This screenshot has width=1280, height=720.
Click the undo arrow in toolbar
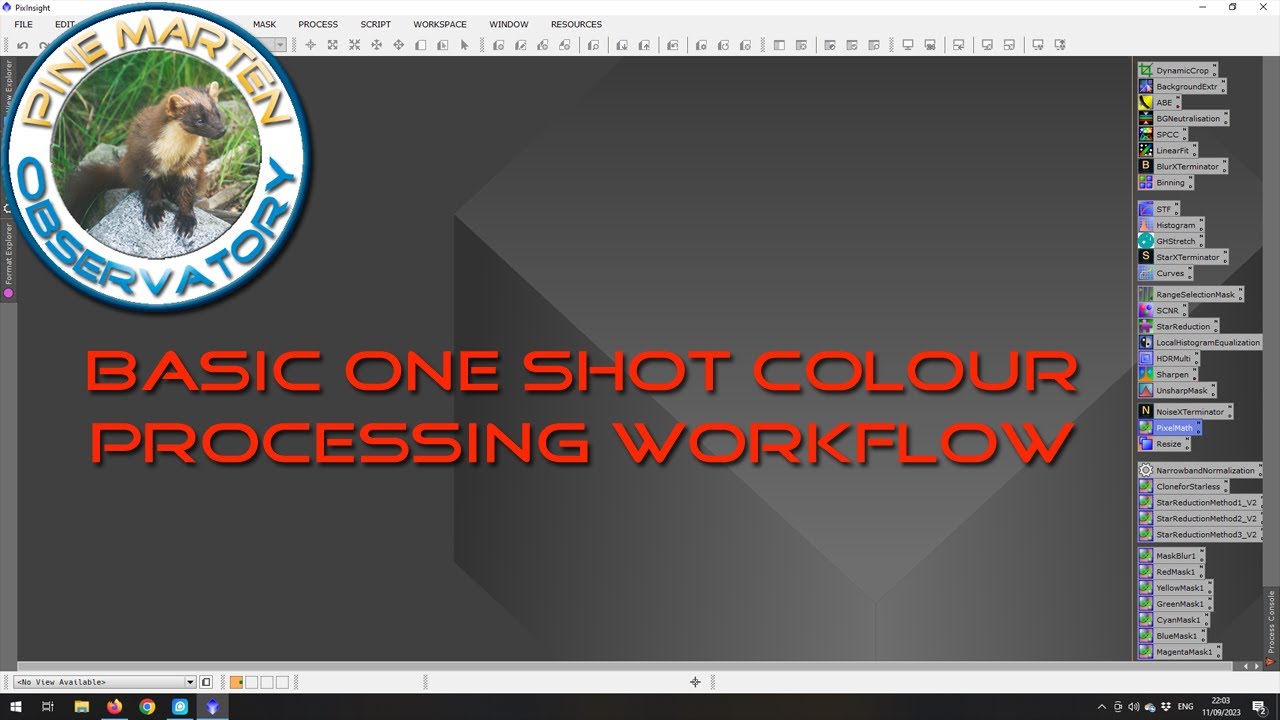click(x=23, y=45)
